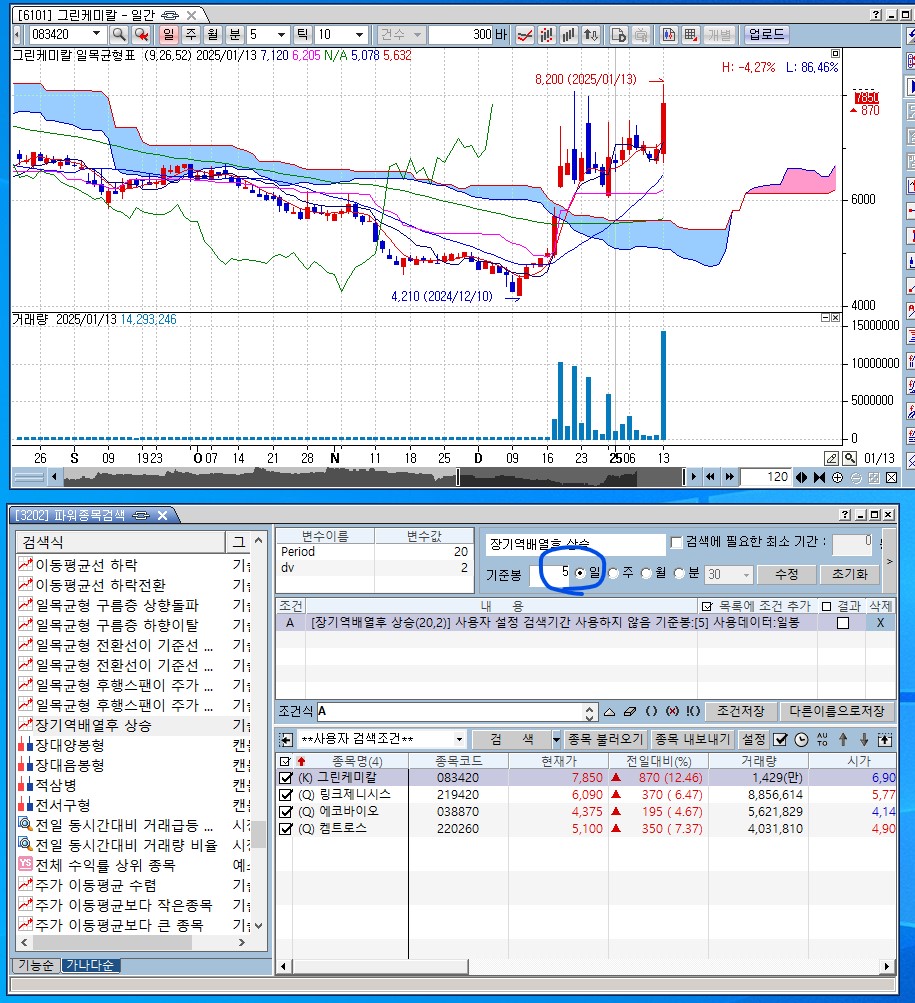Viewport: 915px width, 1003px height.
Task: Click the 조건저장 button
Action: [x=740, y=711]
